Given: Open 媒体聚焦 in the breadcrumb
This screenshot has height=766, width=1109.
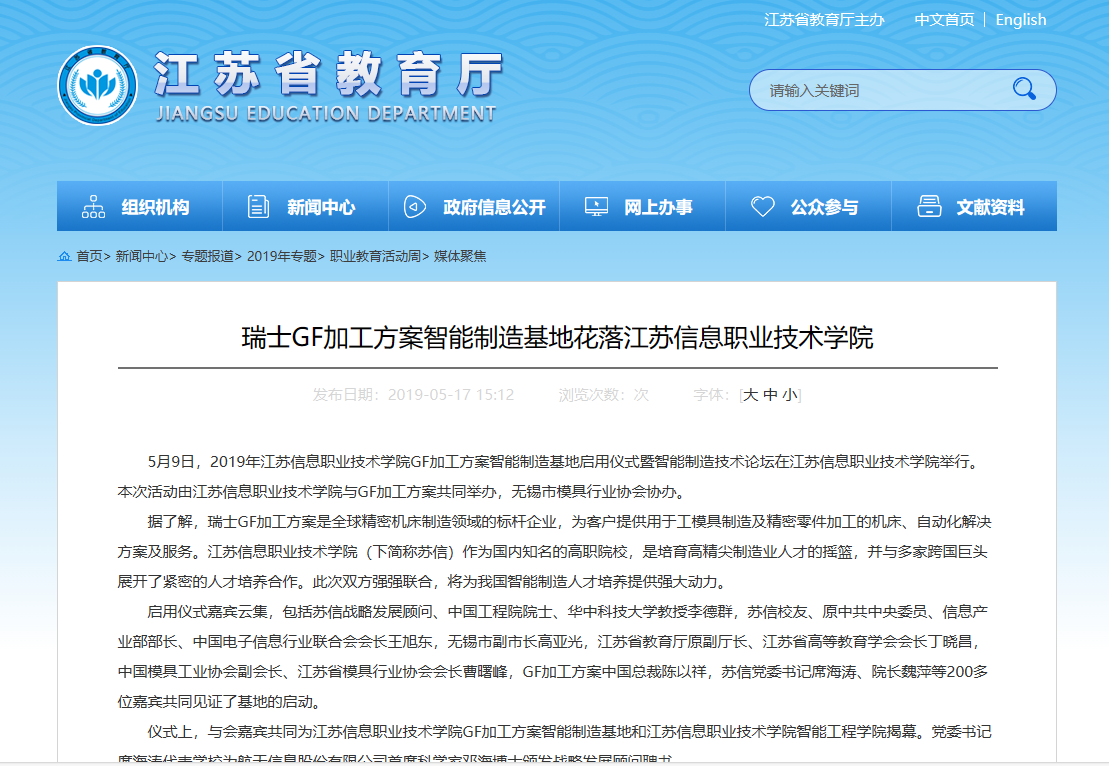Looking at the screenshot, I should [460, 256].
